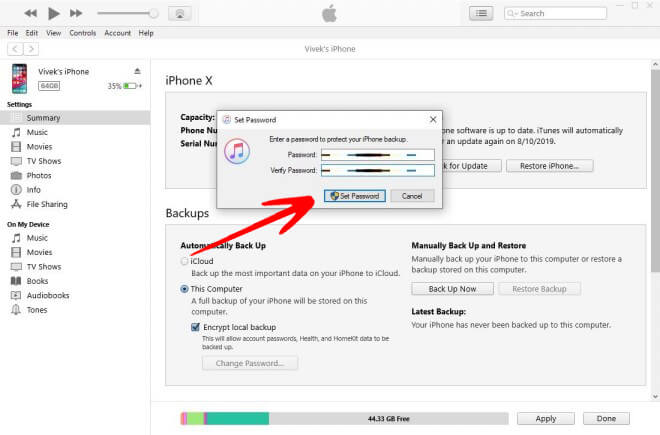Click the iPhone device thumbnail
The height and width of the screenshot is (435, 660).
click(x=19, y=78)
